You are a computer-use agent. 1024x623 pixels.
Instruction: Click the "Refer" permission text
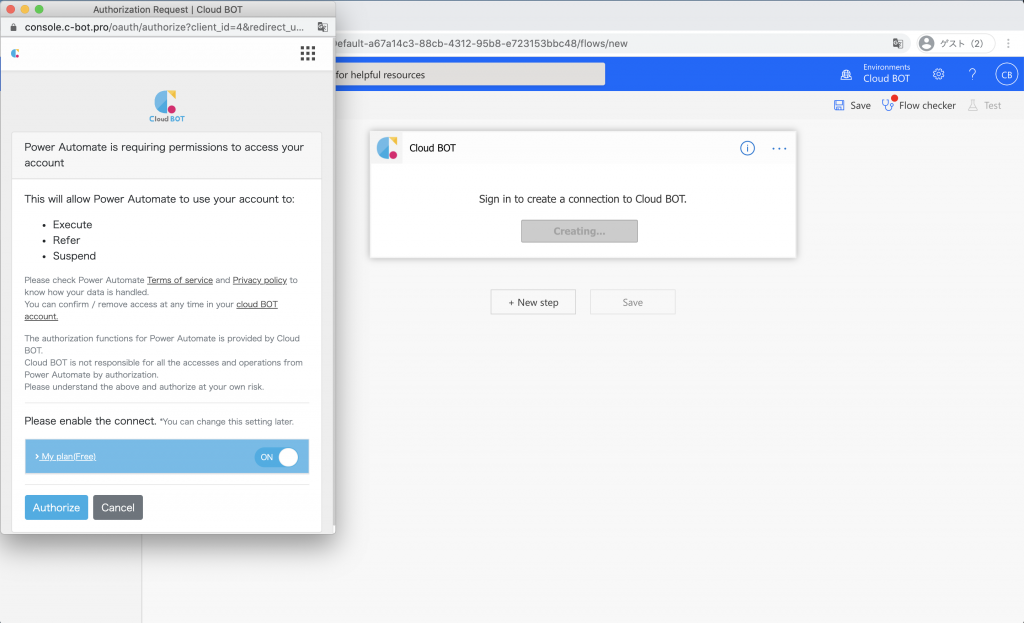click(67, 240)
